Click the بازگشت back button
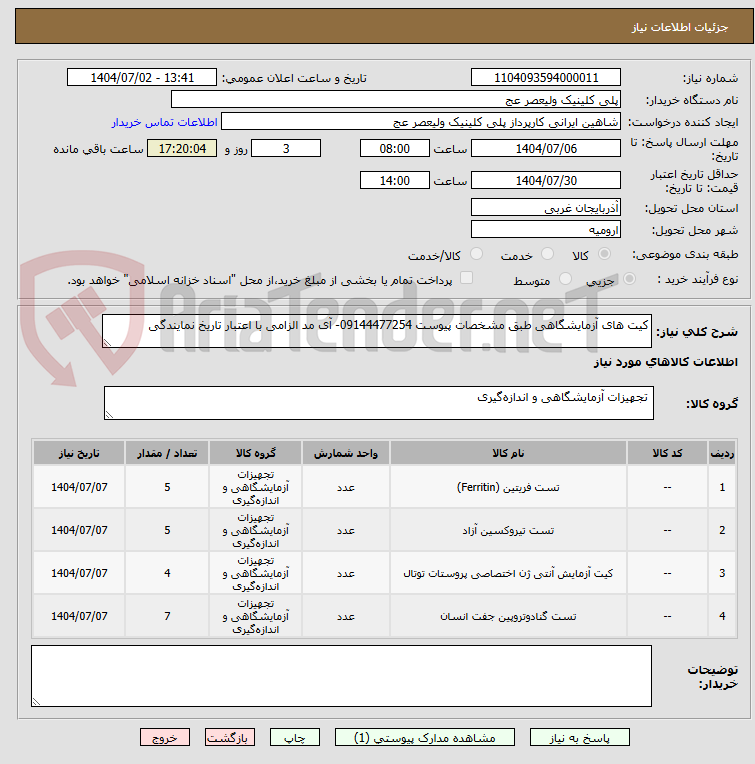This screenshot has width=755, height=764. coord(230,737)
